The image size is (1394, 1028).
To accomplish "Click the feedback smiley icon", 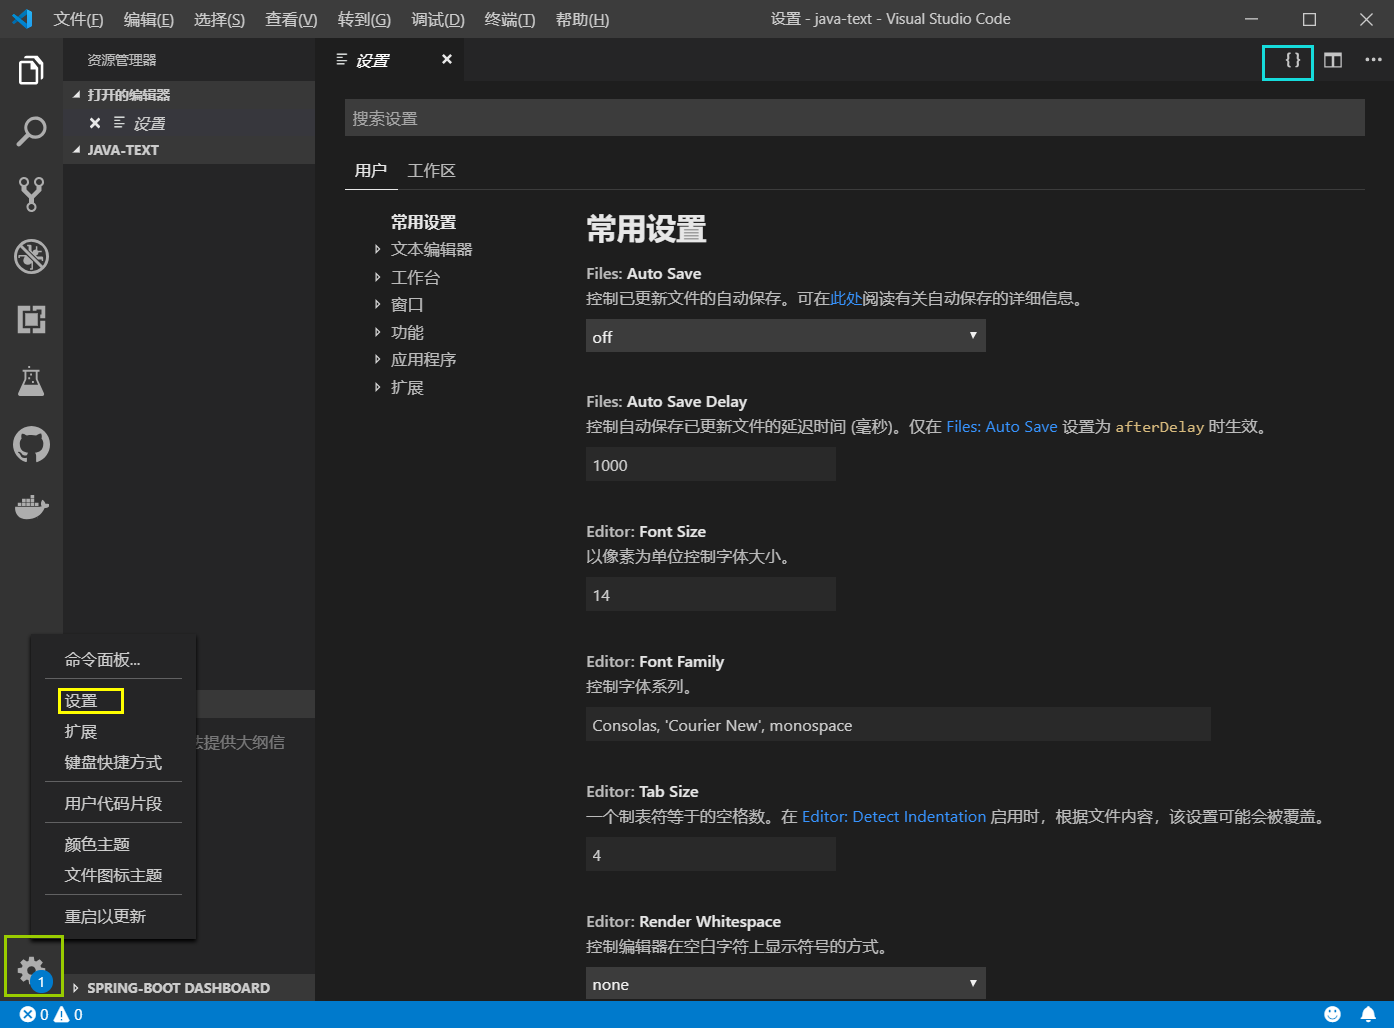I will [1332, 1014].
